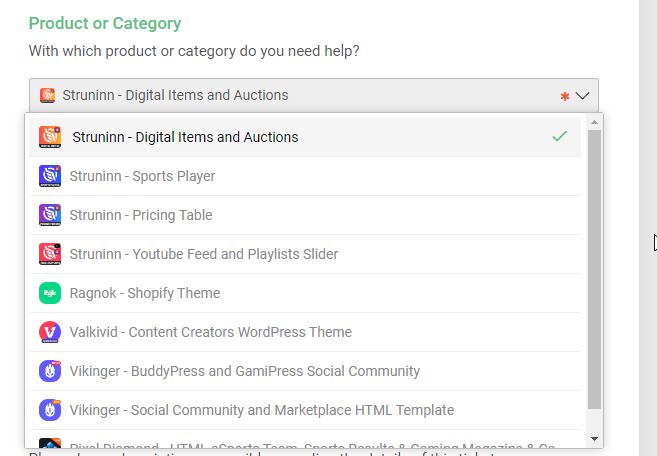Click the Valkivid WordPress Theme icon

pyautogui.click(x=50, y=332)
